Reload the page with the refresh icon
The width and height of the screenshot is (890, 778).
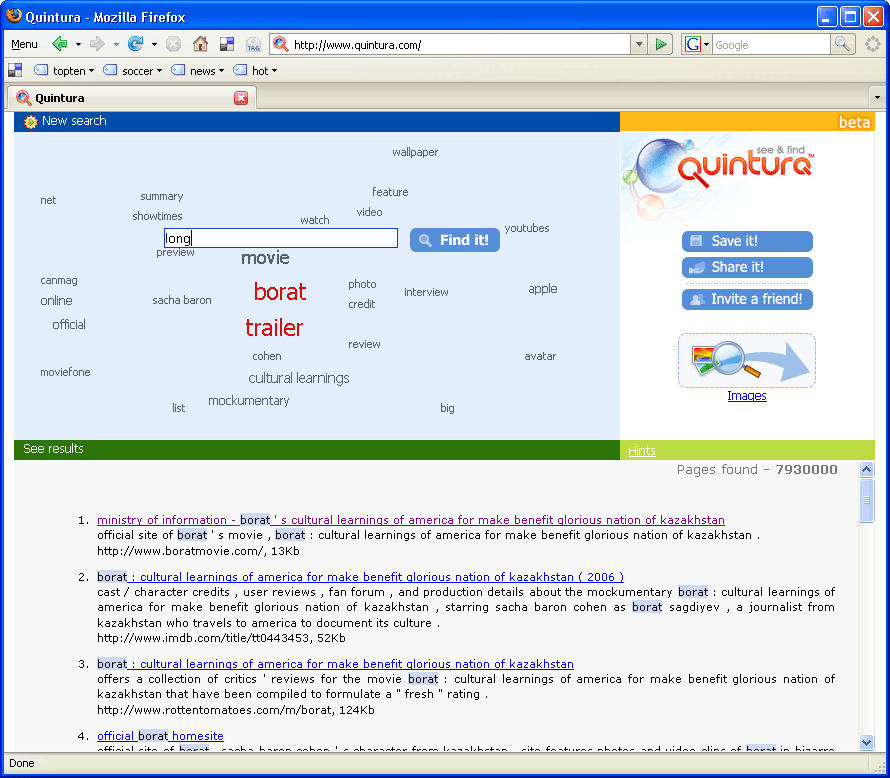pyautogui.click(x=135, y=44)
